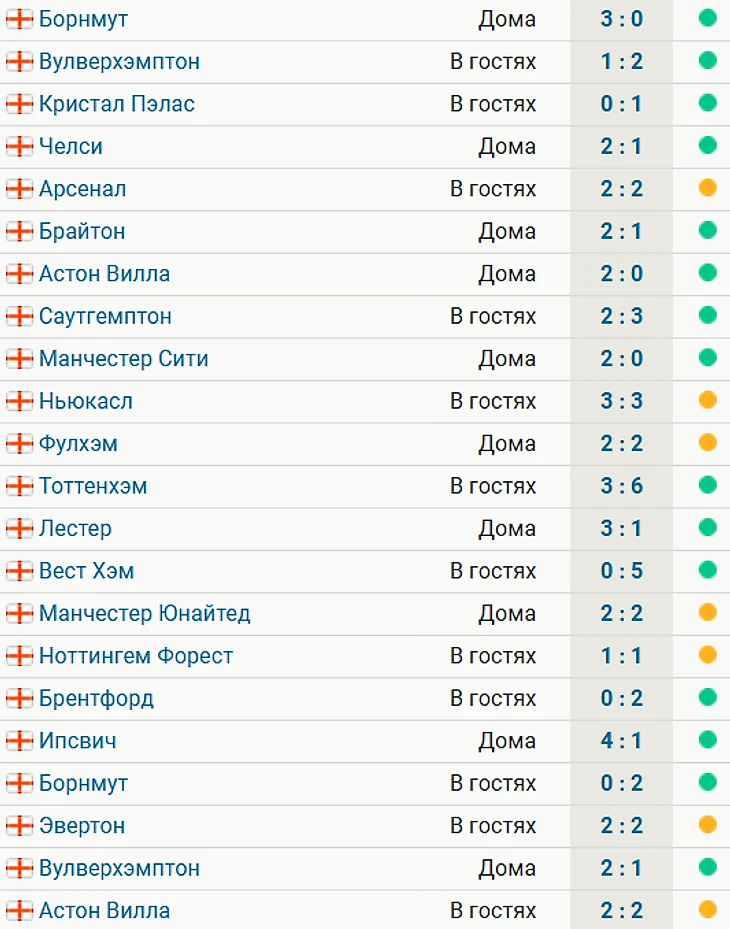Click orange draw dot in Эвертон row

coord(708,825)
